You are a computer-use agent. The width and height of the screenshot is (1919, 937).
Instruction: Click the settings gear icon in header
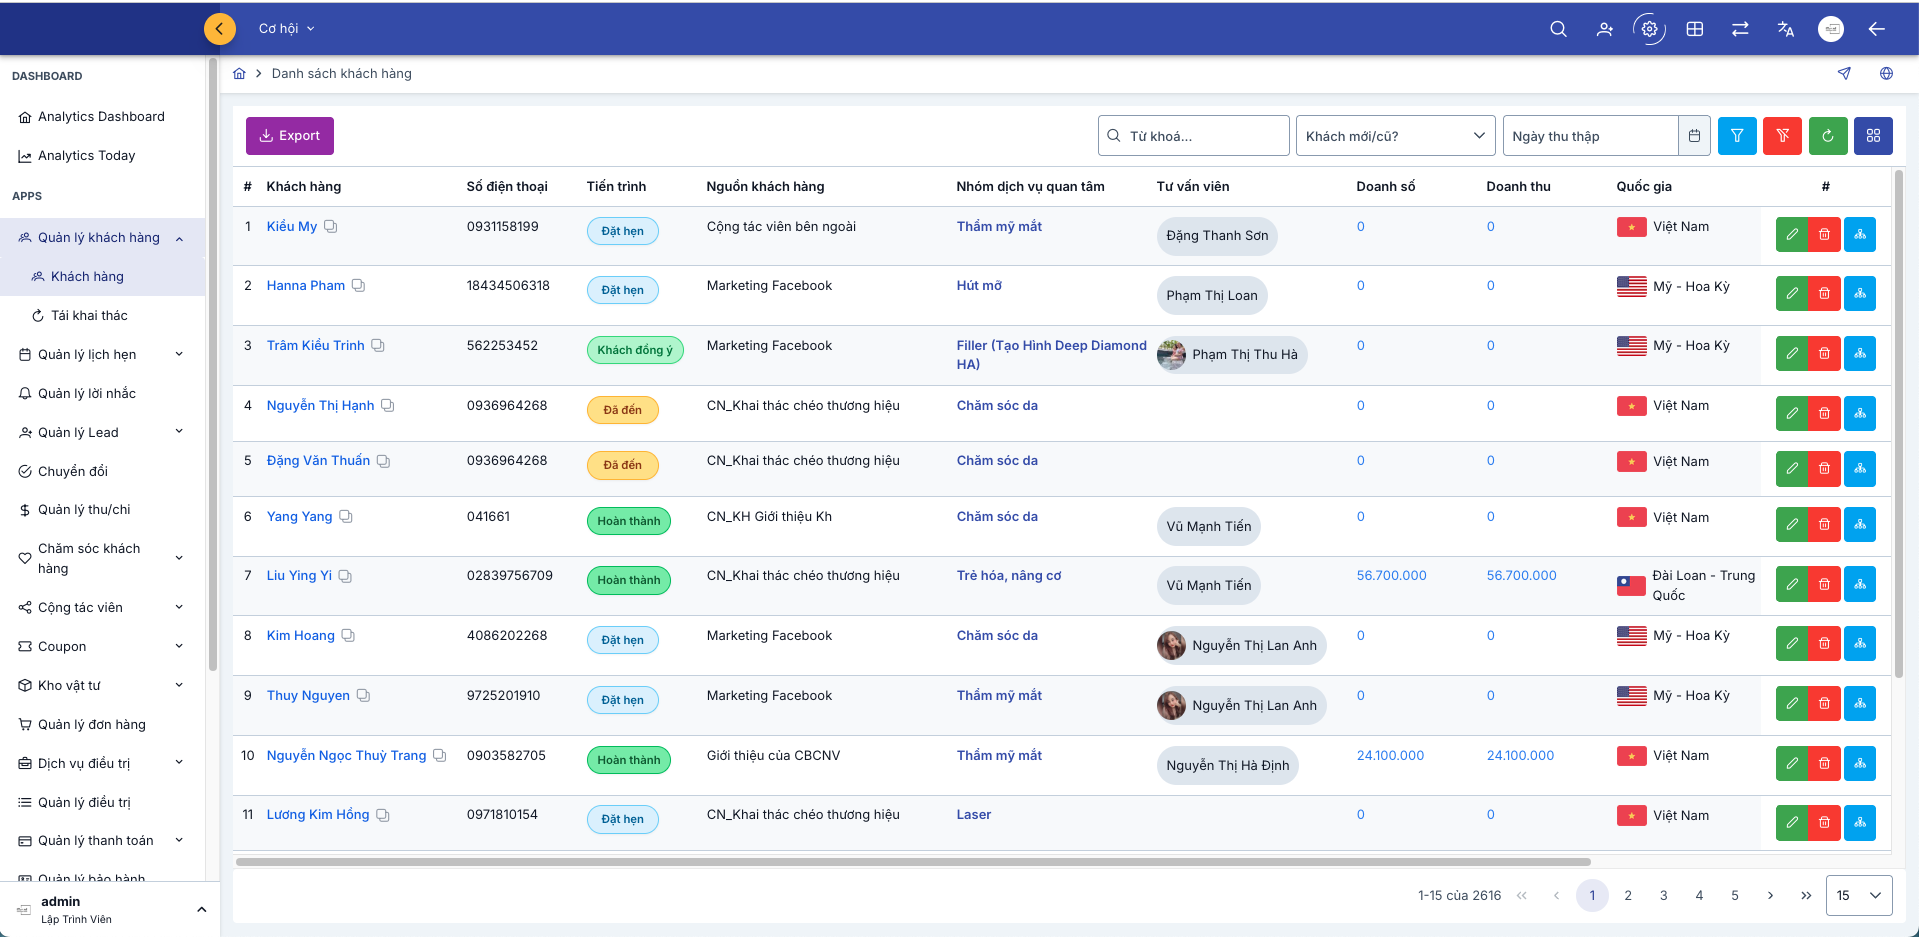coord(1649,29)
